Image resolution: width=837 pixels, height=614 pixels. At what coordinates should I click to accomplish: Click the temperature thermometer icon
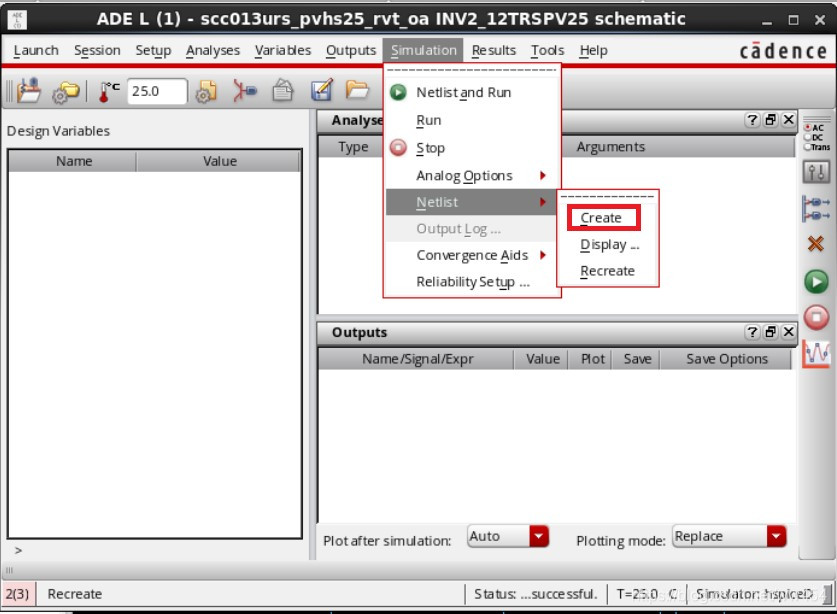105,90
